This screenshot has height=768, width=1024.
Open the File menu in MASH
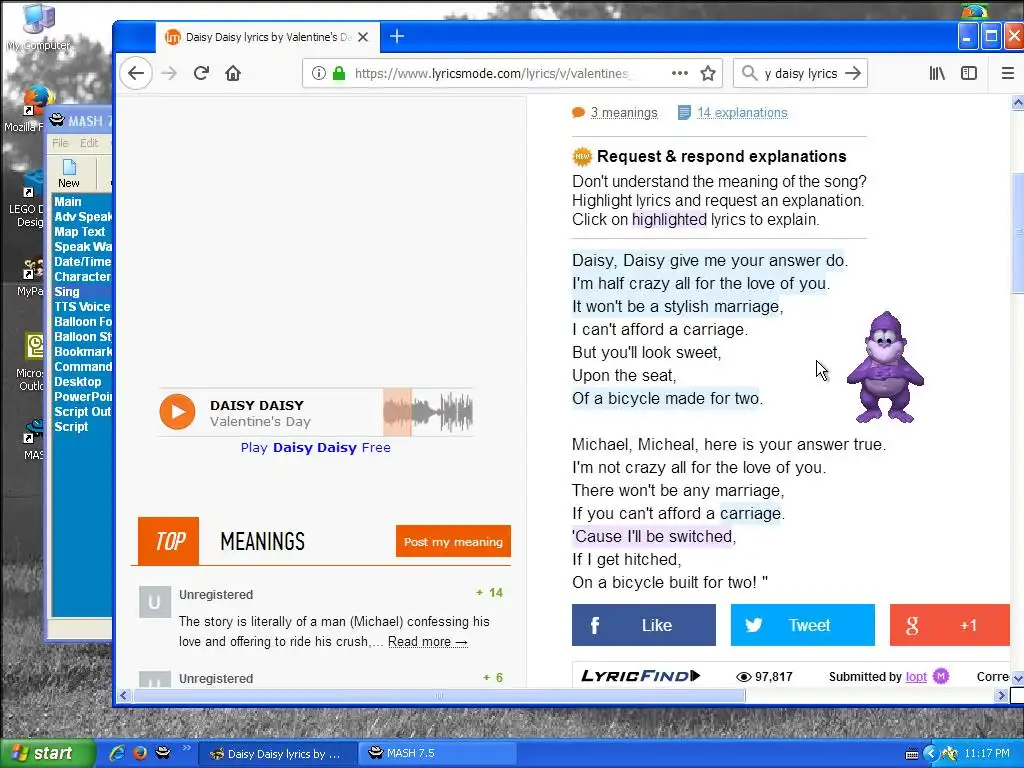pyautogui.click(x=60, y=143)
